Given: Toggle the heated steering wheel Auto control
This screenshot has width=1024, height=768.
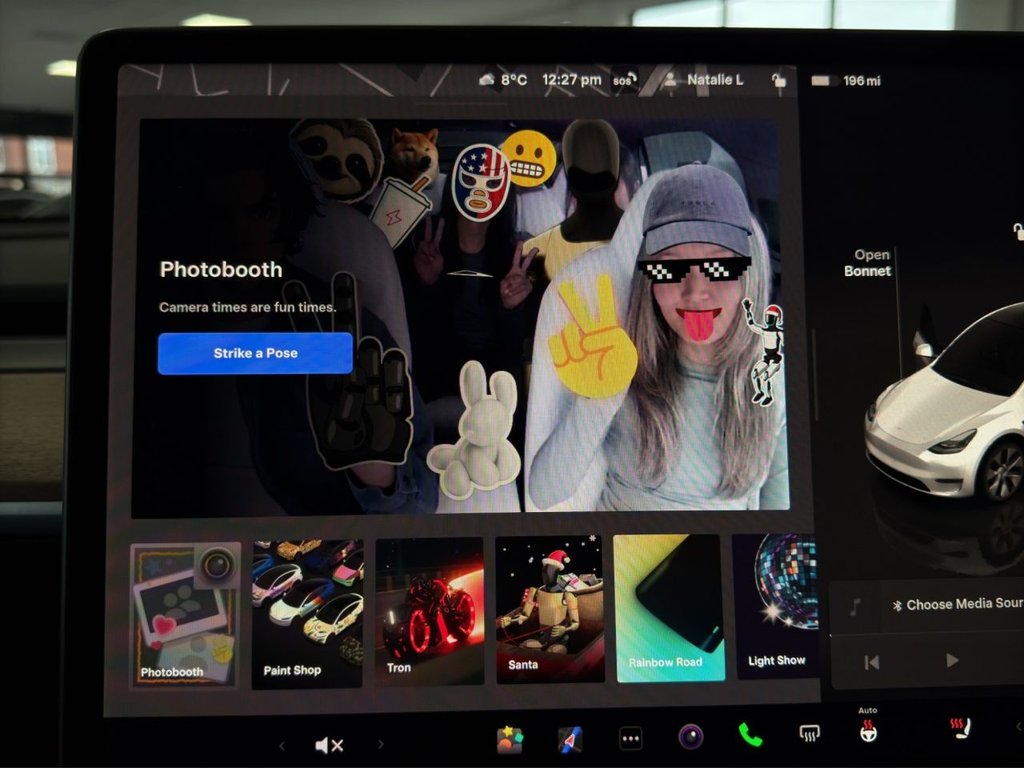Looking at the screenshot, I should 868,731.
